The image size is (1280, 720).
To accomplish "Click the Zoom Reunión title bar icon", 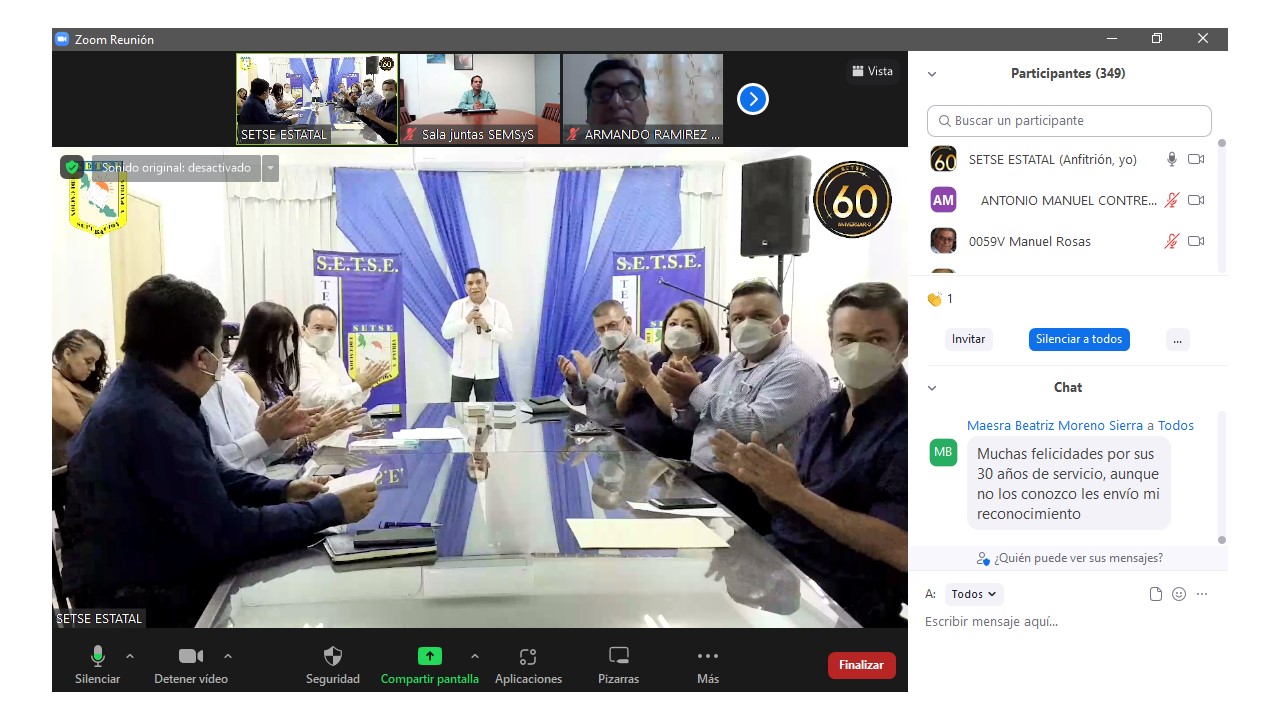I will (x=62, y=39).
